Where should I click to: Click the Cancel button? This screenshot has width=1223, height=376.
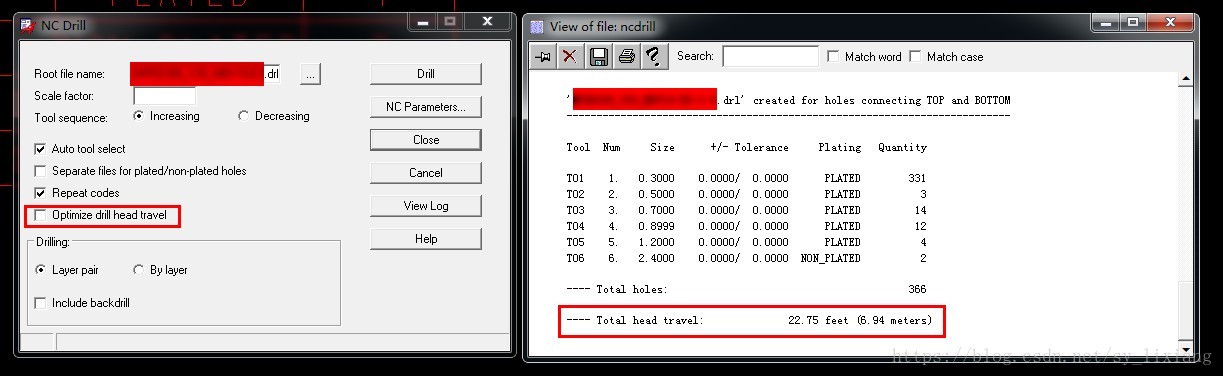pyautogui.click(x=426, y=173)
